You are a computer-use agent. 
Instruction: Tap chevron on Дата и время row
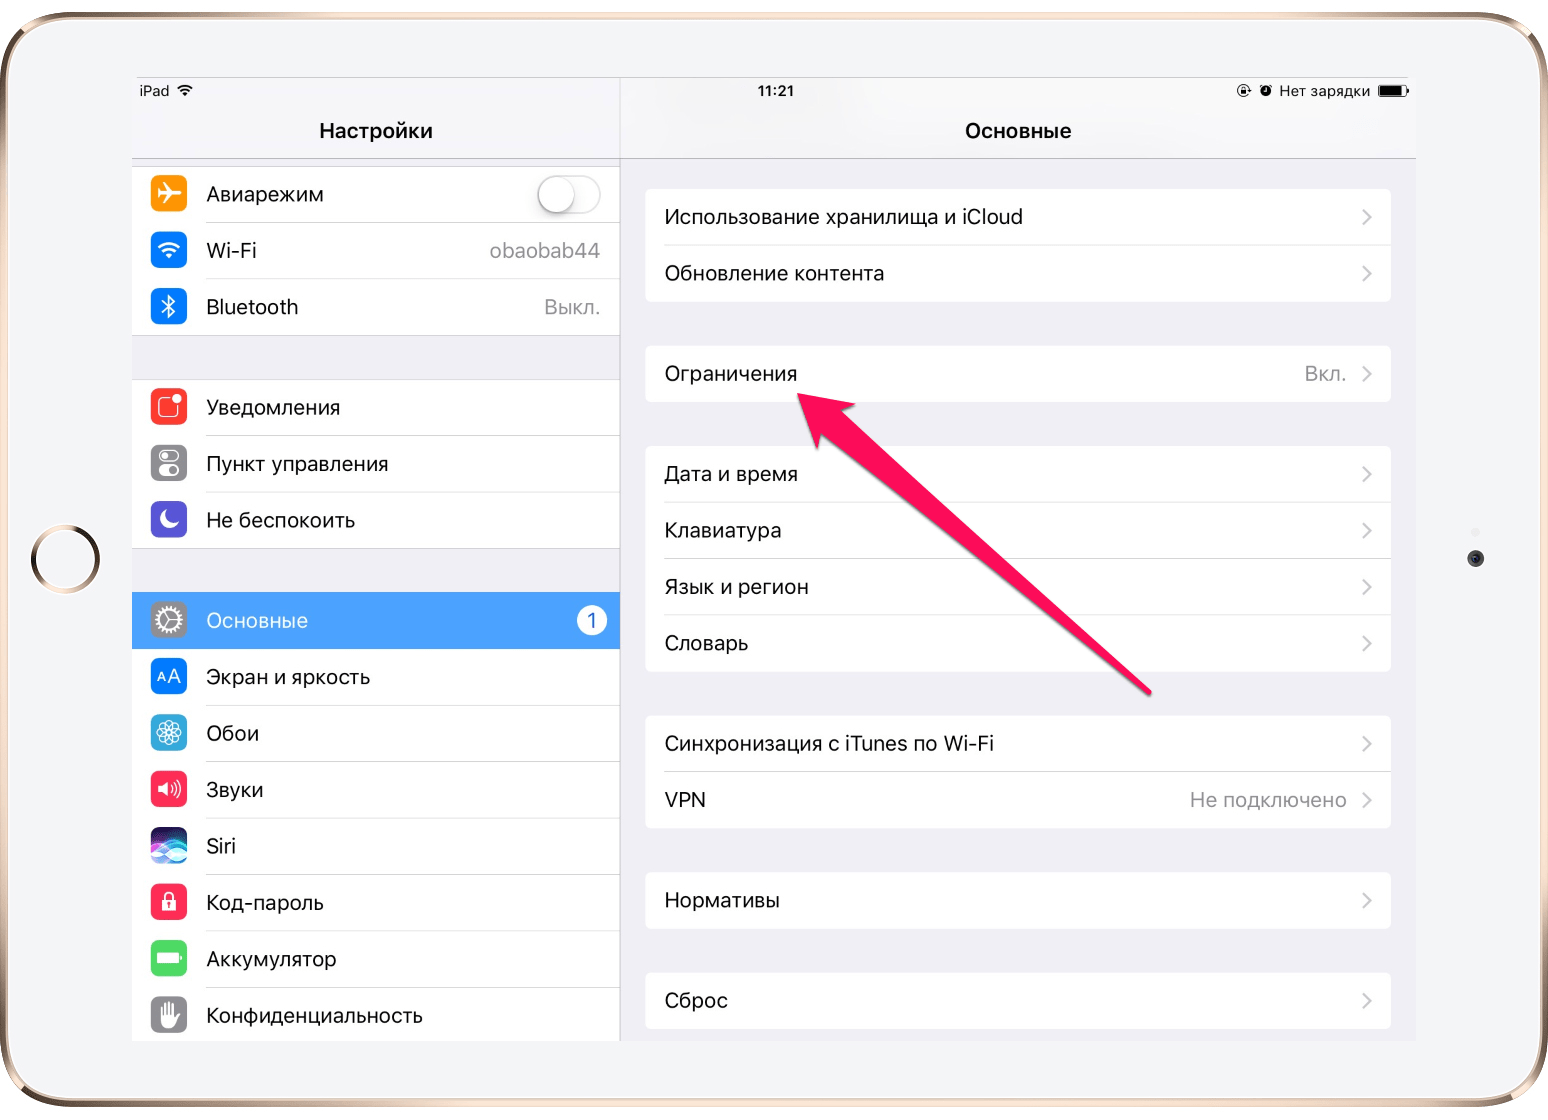pyautogui.click(x=1367, y=474)
